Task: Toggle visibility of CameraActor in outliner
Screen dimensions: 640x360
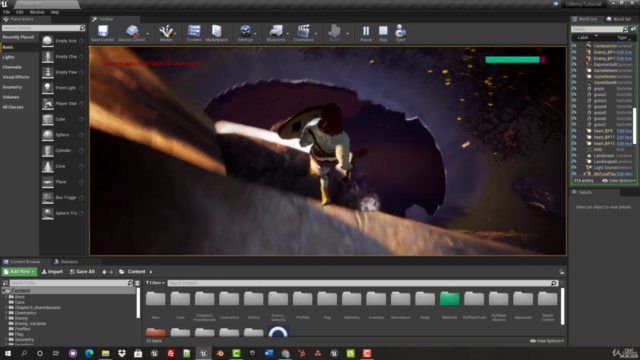Action: [574, 46]
